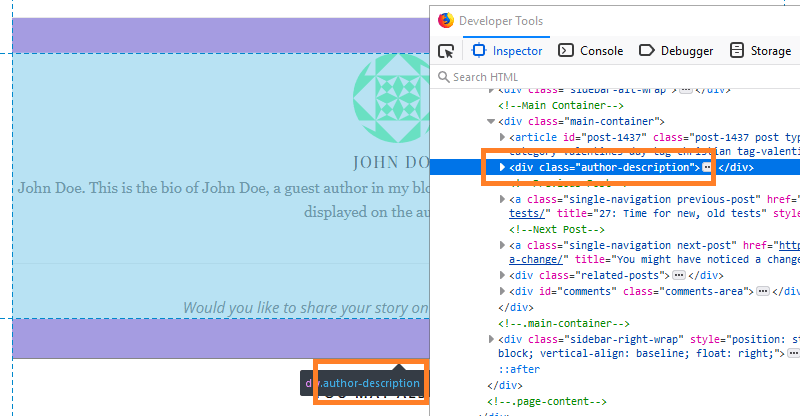
Task: Open the Storage tab
Action: 761,51
